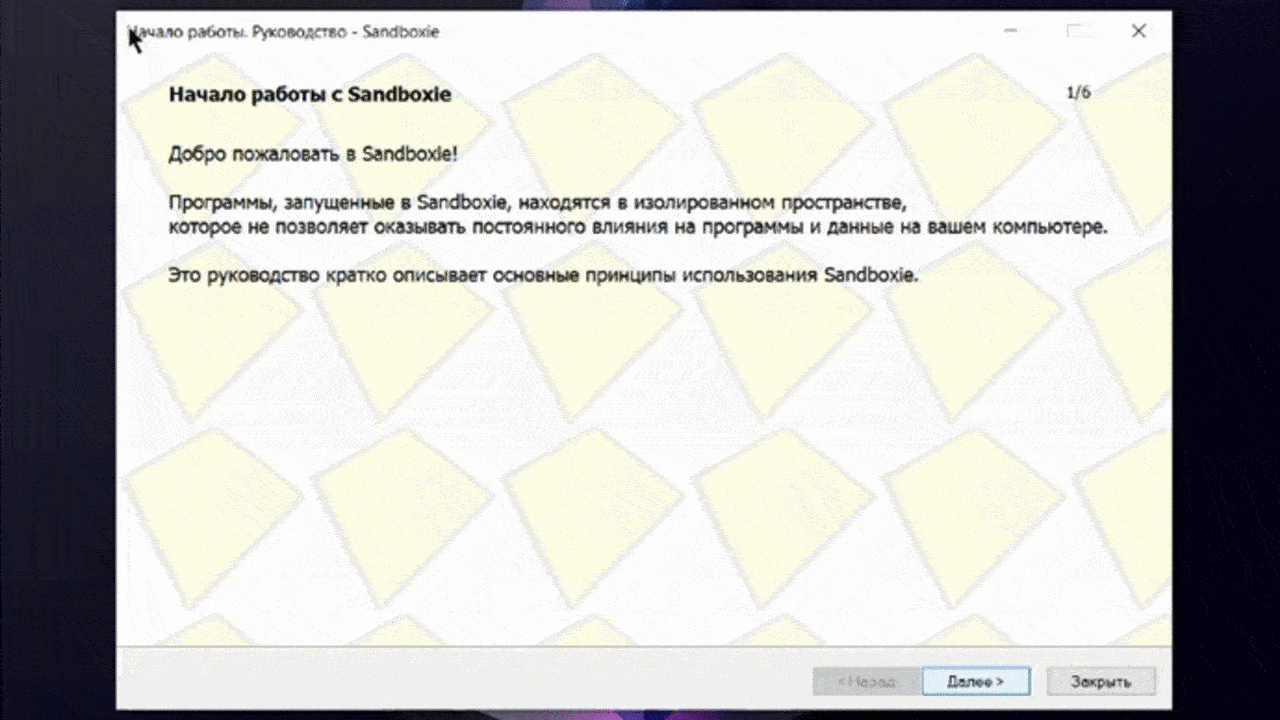The image size is (1280, 720).
Task: Close the Sandboxie tutorial window
Action: point(1138,32)
